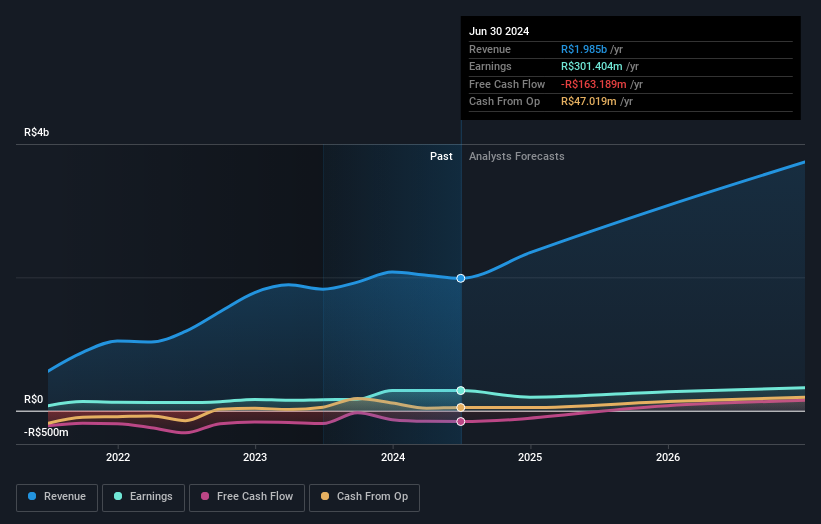Click the teal Earnings legend dot
This screenshot has height=524, width=821.
118,496
